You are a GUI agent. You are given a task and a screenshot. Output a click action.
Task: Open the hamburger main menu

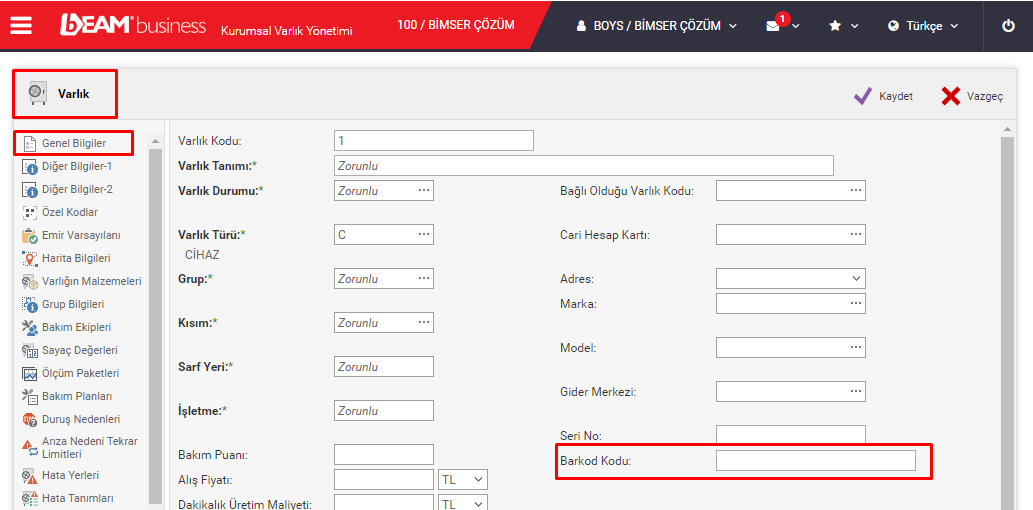pyautogui.click(x=21, y=25)
